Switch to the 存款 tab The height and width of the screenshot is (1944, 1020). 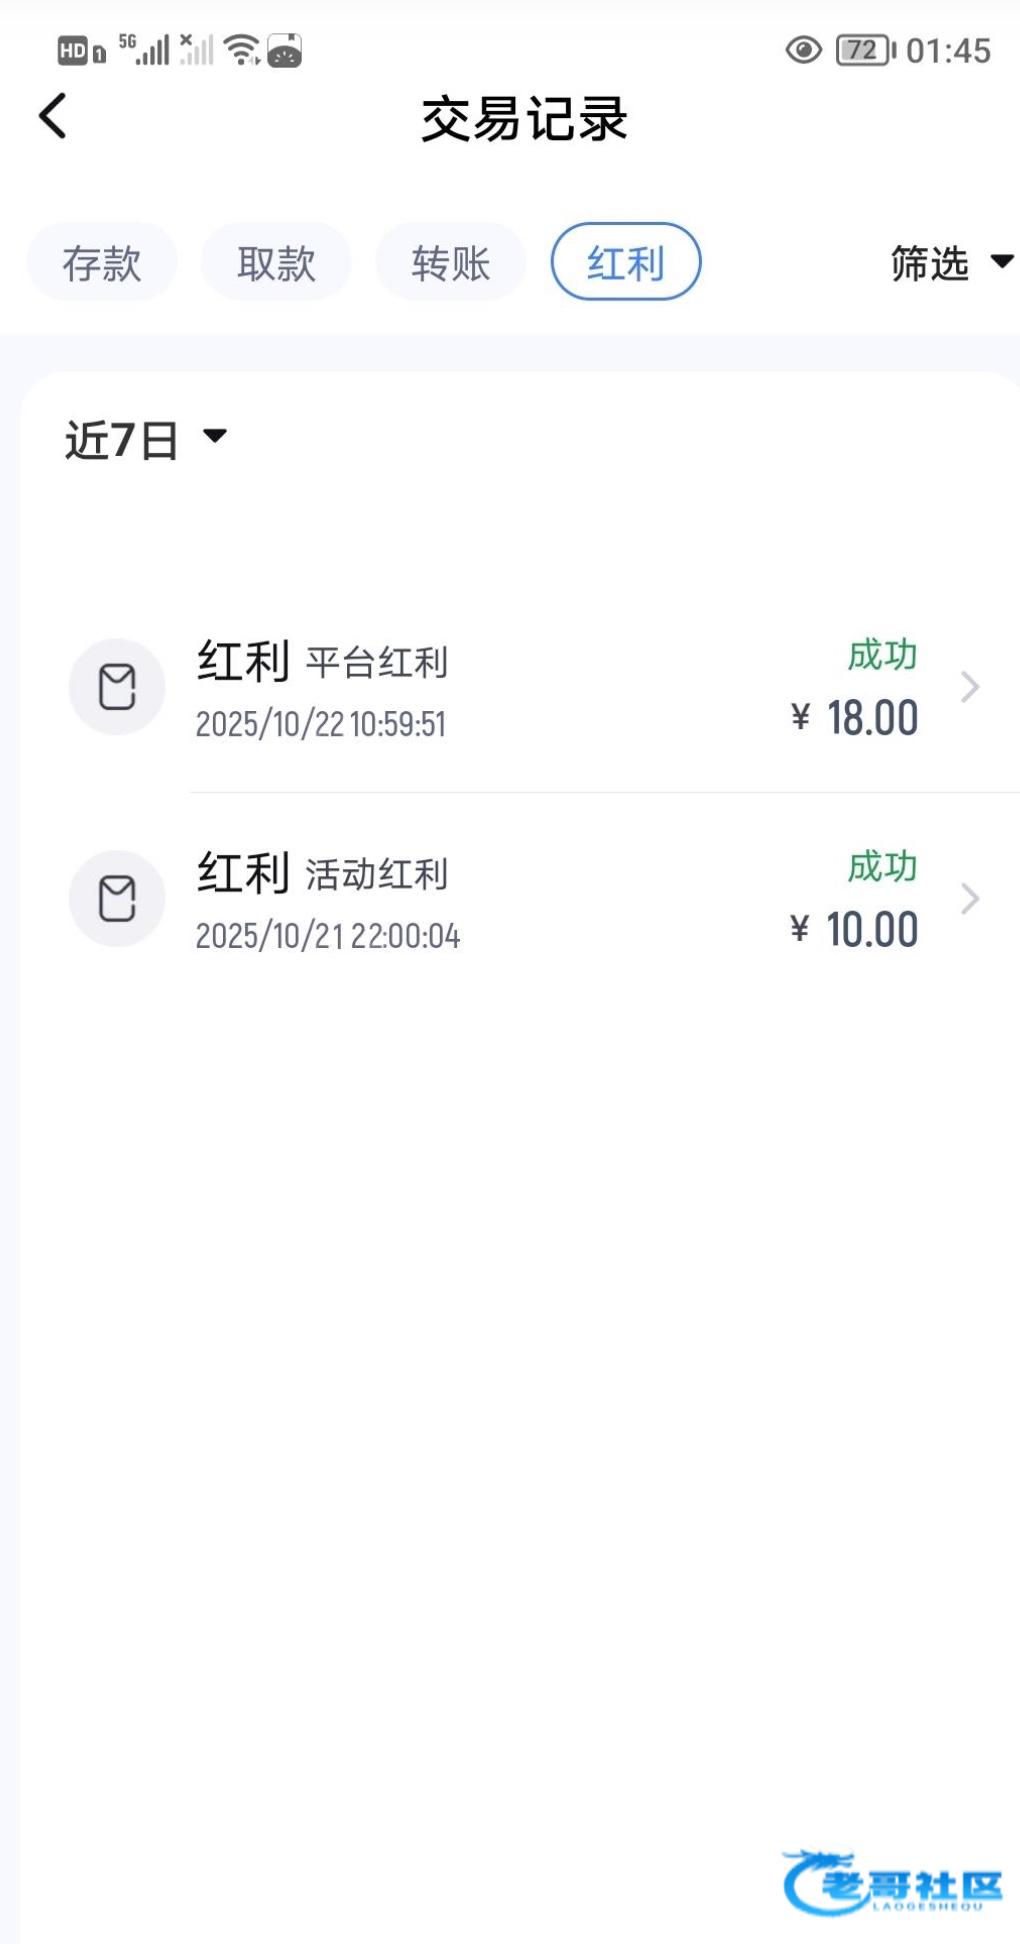(102, 263)
